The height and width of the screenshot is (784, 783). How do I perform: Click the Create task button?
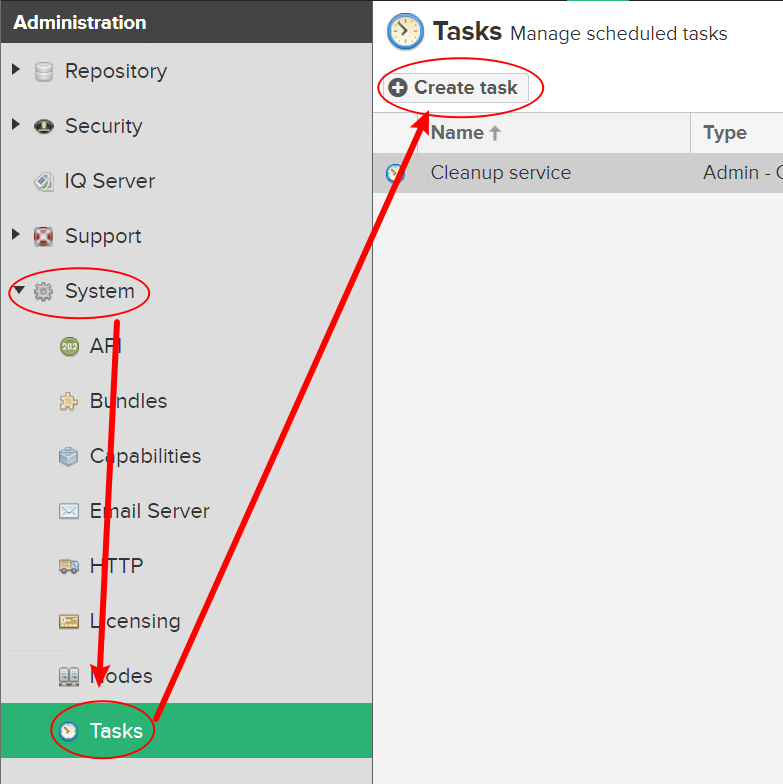[456, 88]
